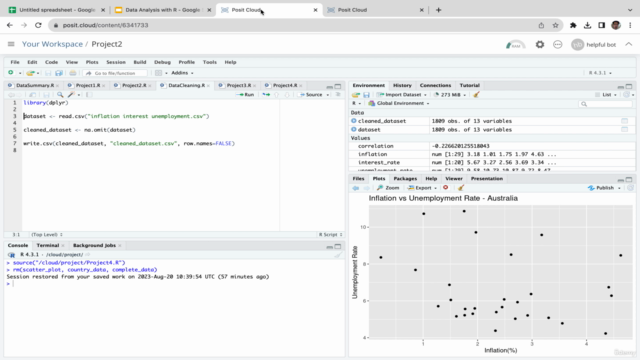This screenshot has width=640, height=360.
Task: Click the Save workspace disk icon in Environment
Action: pos(366,95)
